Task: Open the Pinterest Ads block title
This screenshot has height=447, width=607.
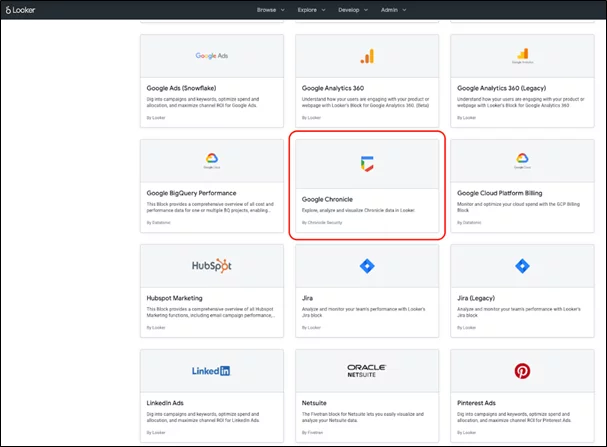Action: pyautogui.click(x=476, y=403)
